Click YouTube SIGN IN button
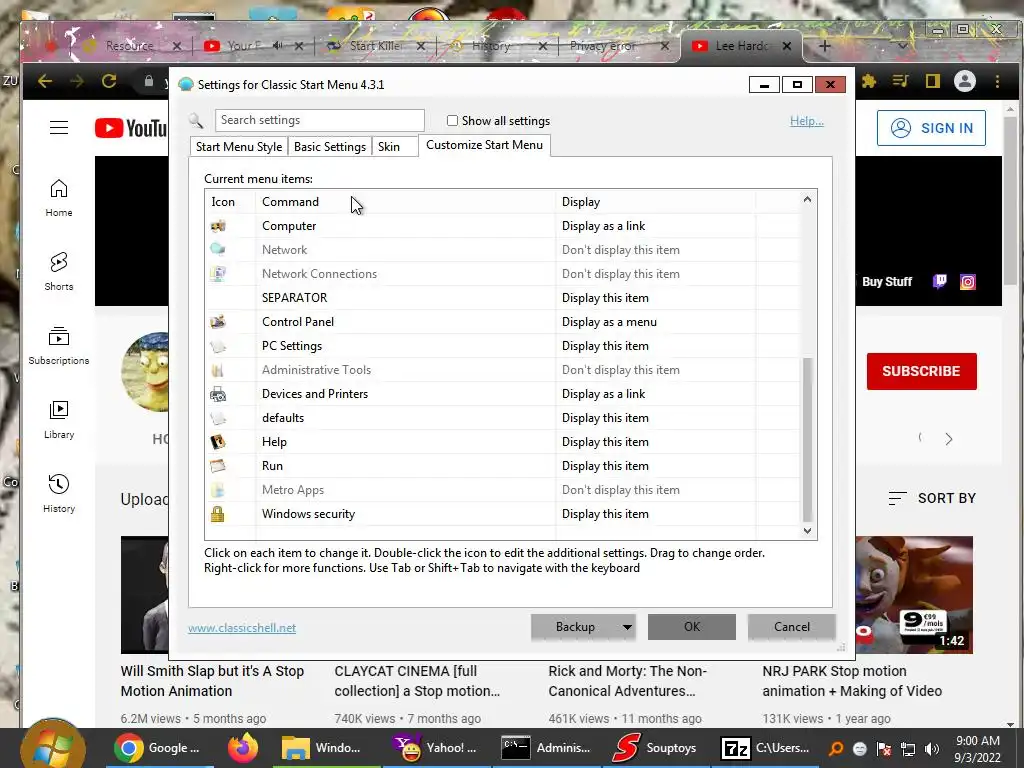1024x768 pixels. click(x=931, y=128)
